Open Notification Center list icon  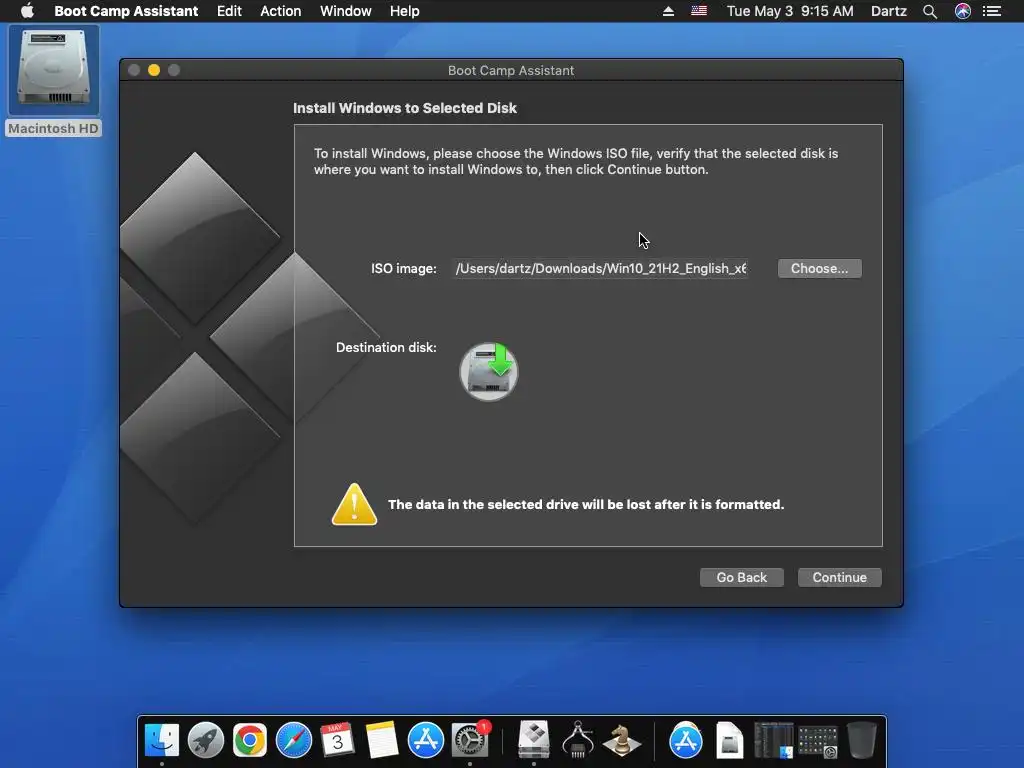tap(992, 11)
